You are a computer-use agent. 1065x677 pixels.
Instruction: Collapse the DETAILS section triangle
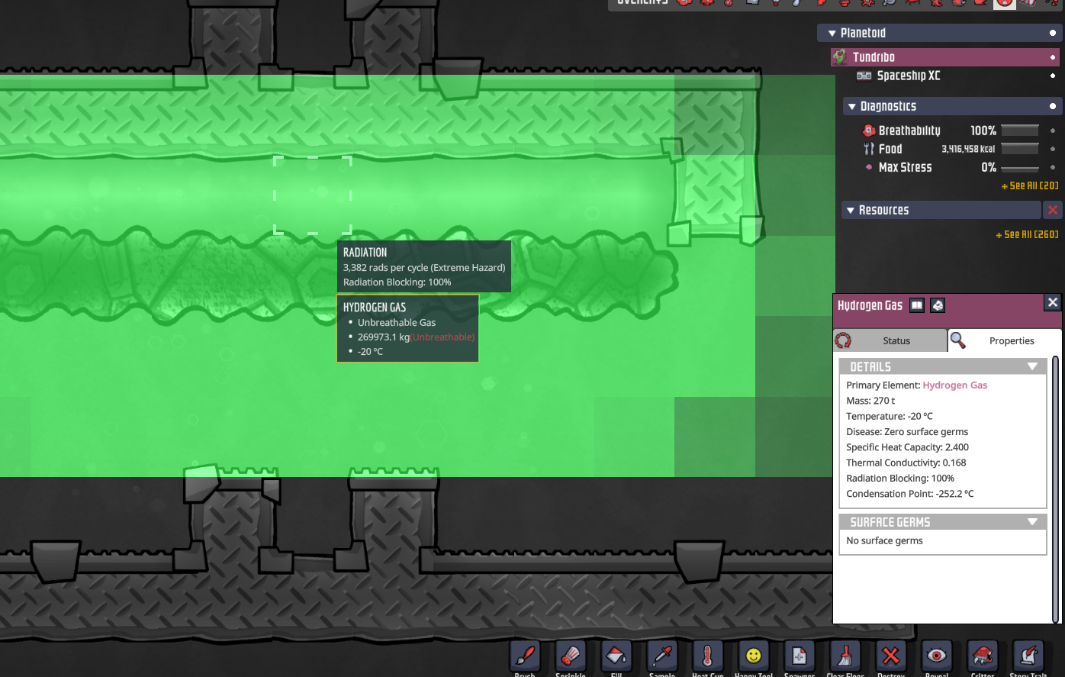point(1032,367)
